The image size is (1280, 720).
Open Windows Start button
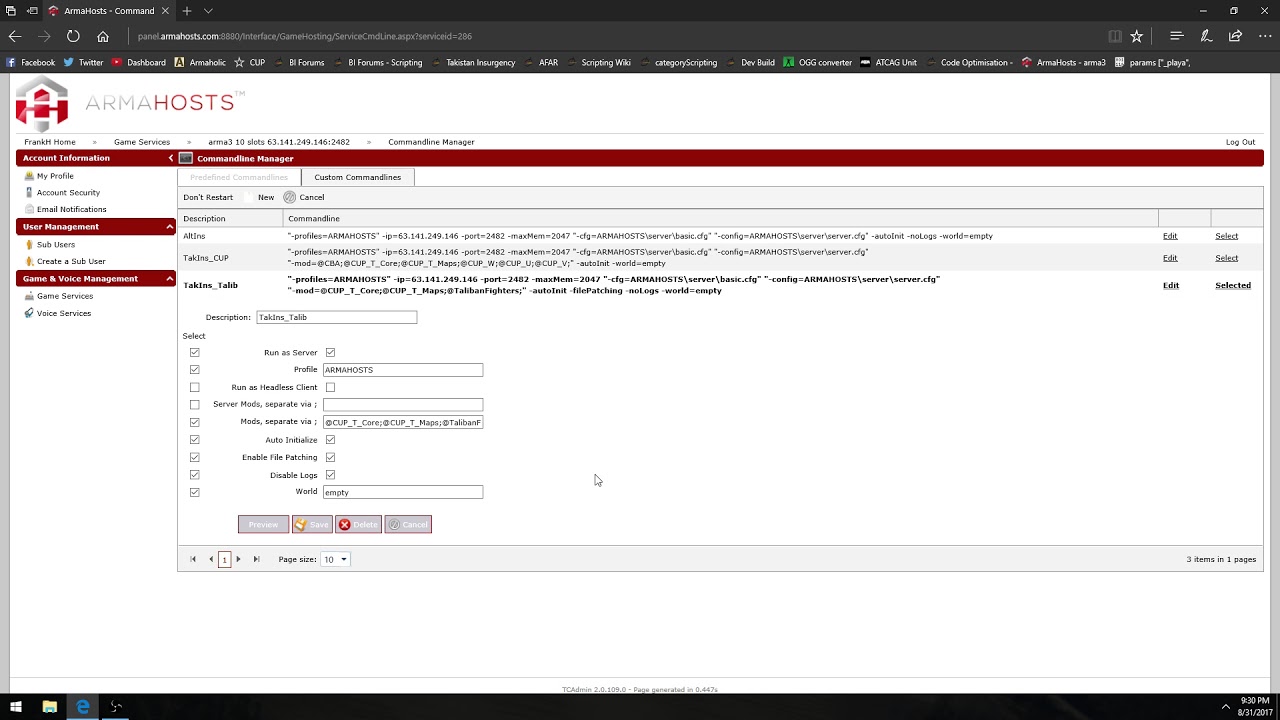(14, 706)
